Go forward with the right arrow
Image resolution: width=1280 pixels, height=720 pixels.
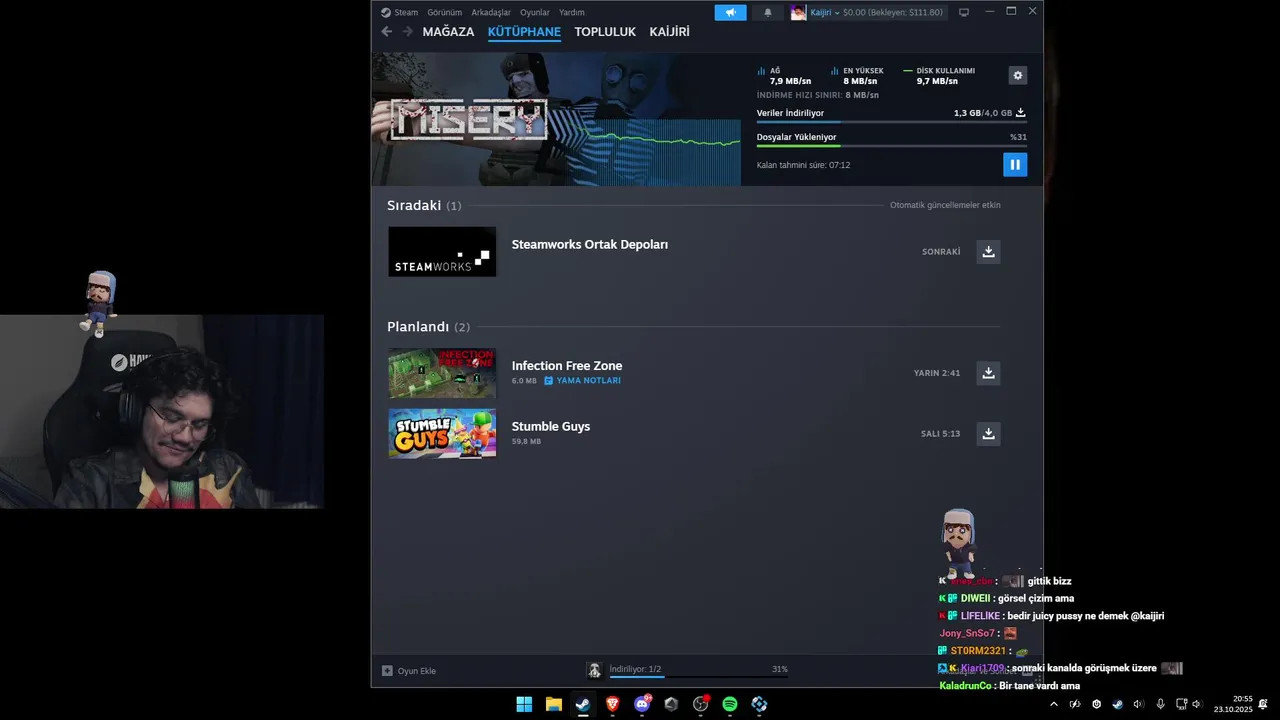click(x=407, y=32)
